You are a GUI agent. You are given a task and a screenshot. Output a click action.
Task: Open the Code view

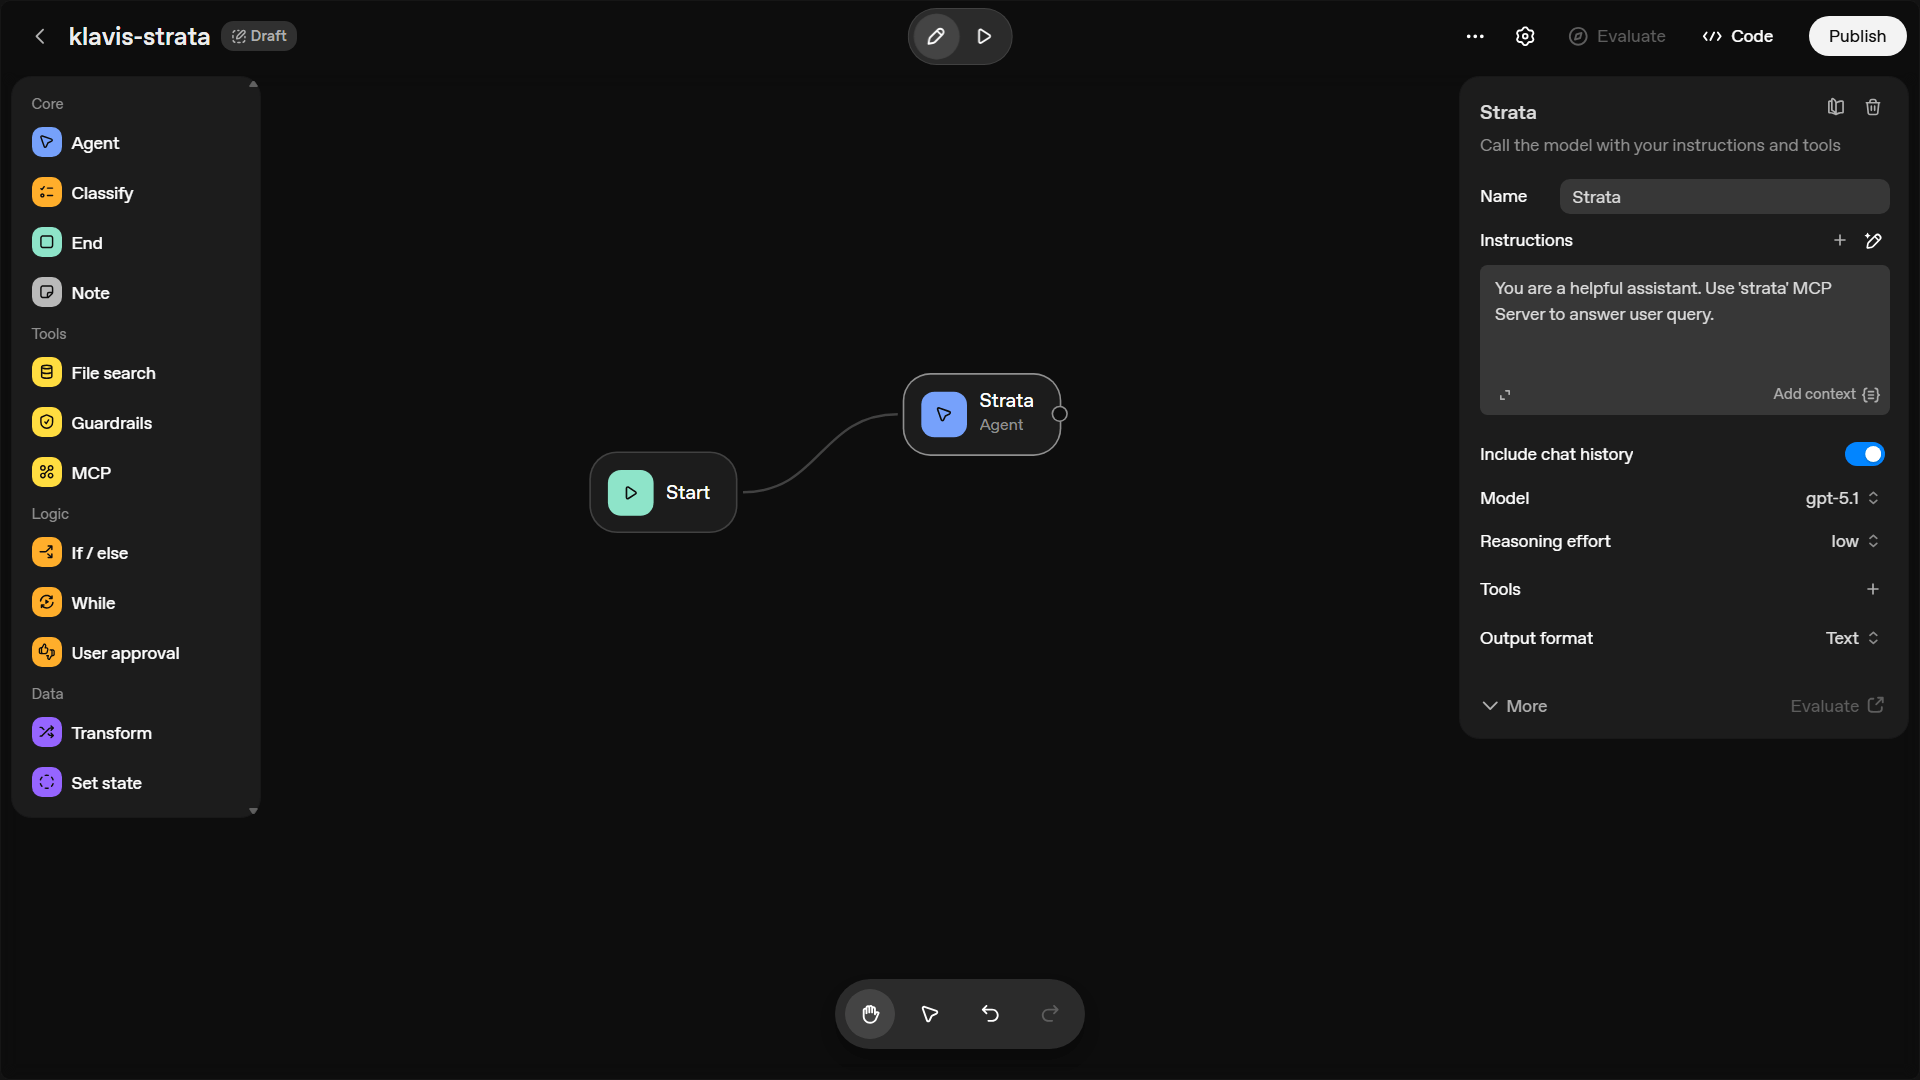(1738, 36)
